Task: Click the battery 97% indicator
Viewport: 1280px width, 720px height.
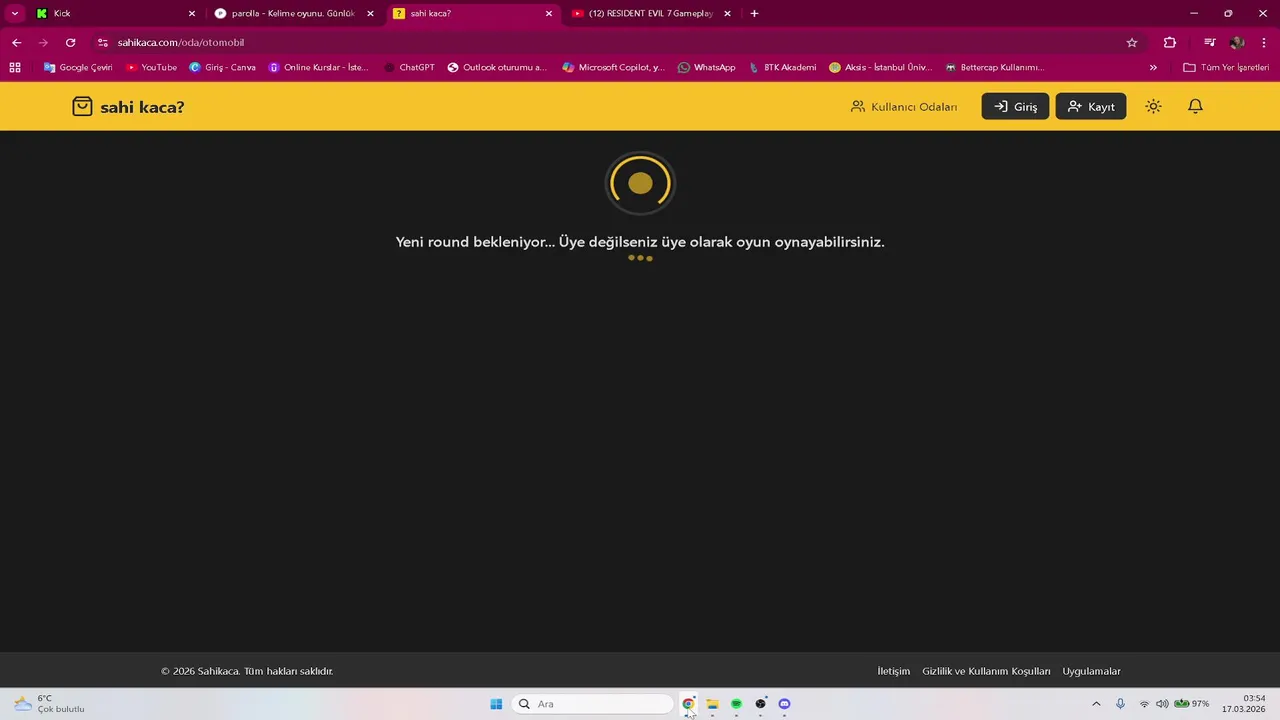Action: pyautogui.click(x=1191, y=704)
